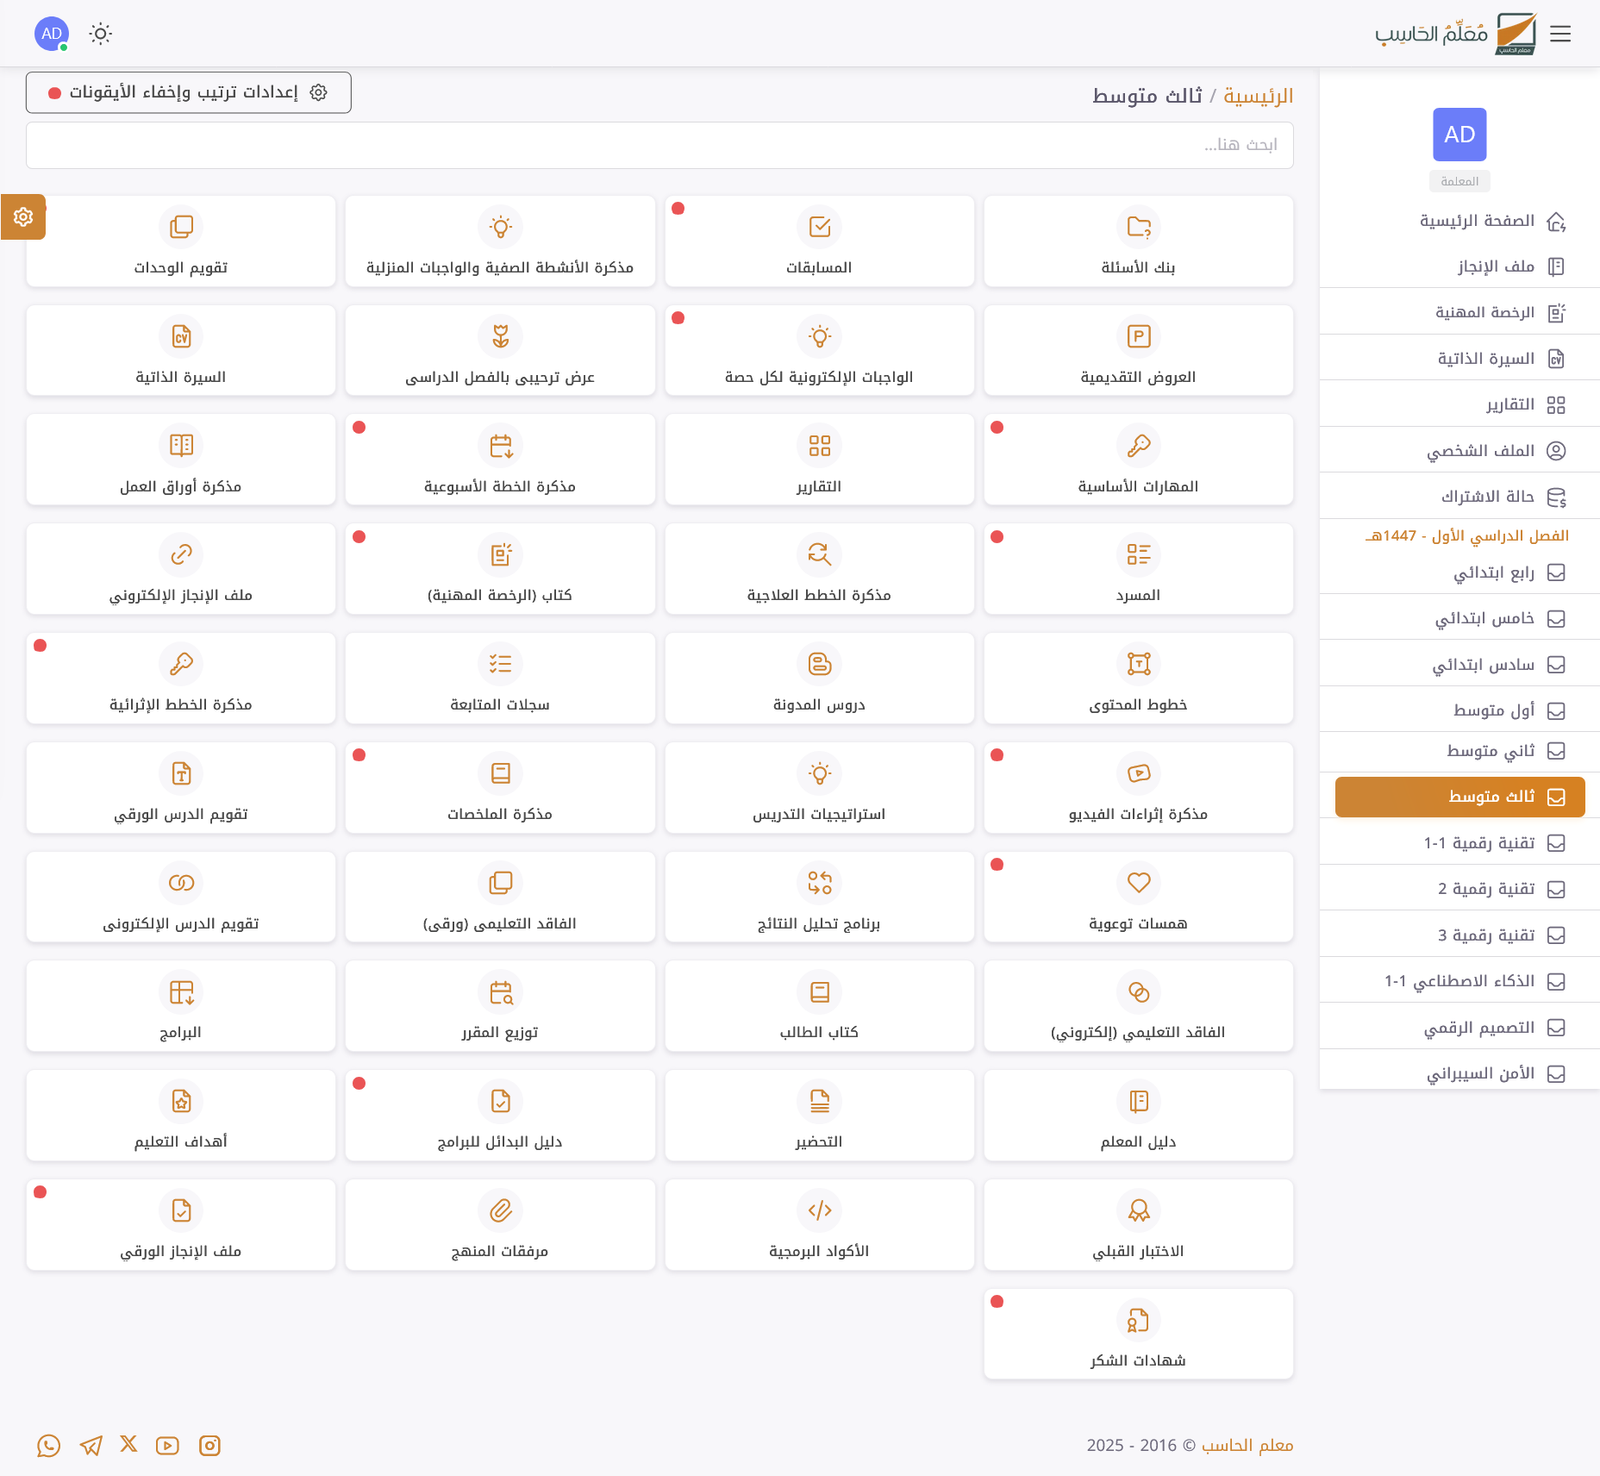This screenshot has width=1600, height=1476.
Task: Select the العروض التقديمية presentations icon
Action: [x=1138, y=337]
